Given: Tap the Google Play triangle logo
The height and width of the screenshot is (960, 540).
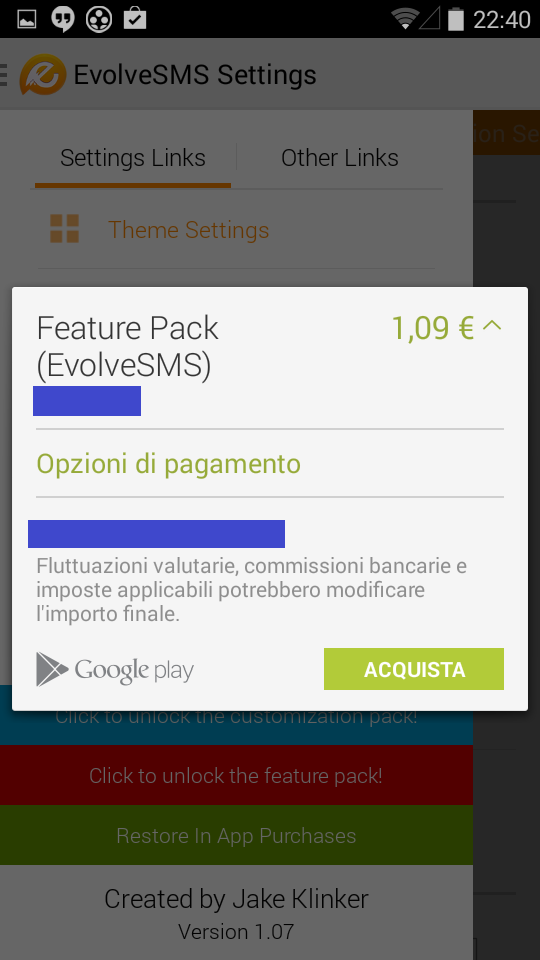Looking at the screenshot, I should (x=52, y=669).
